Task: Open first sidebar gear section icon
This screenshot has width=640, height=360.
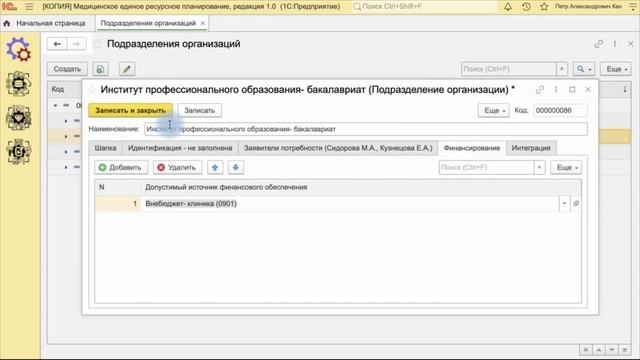Action: point(19,49)
